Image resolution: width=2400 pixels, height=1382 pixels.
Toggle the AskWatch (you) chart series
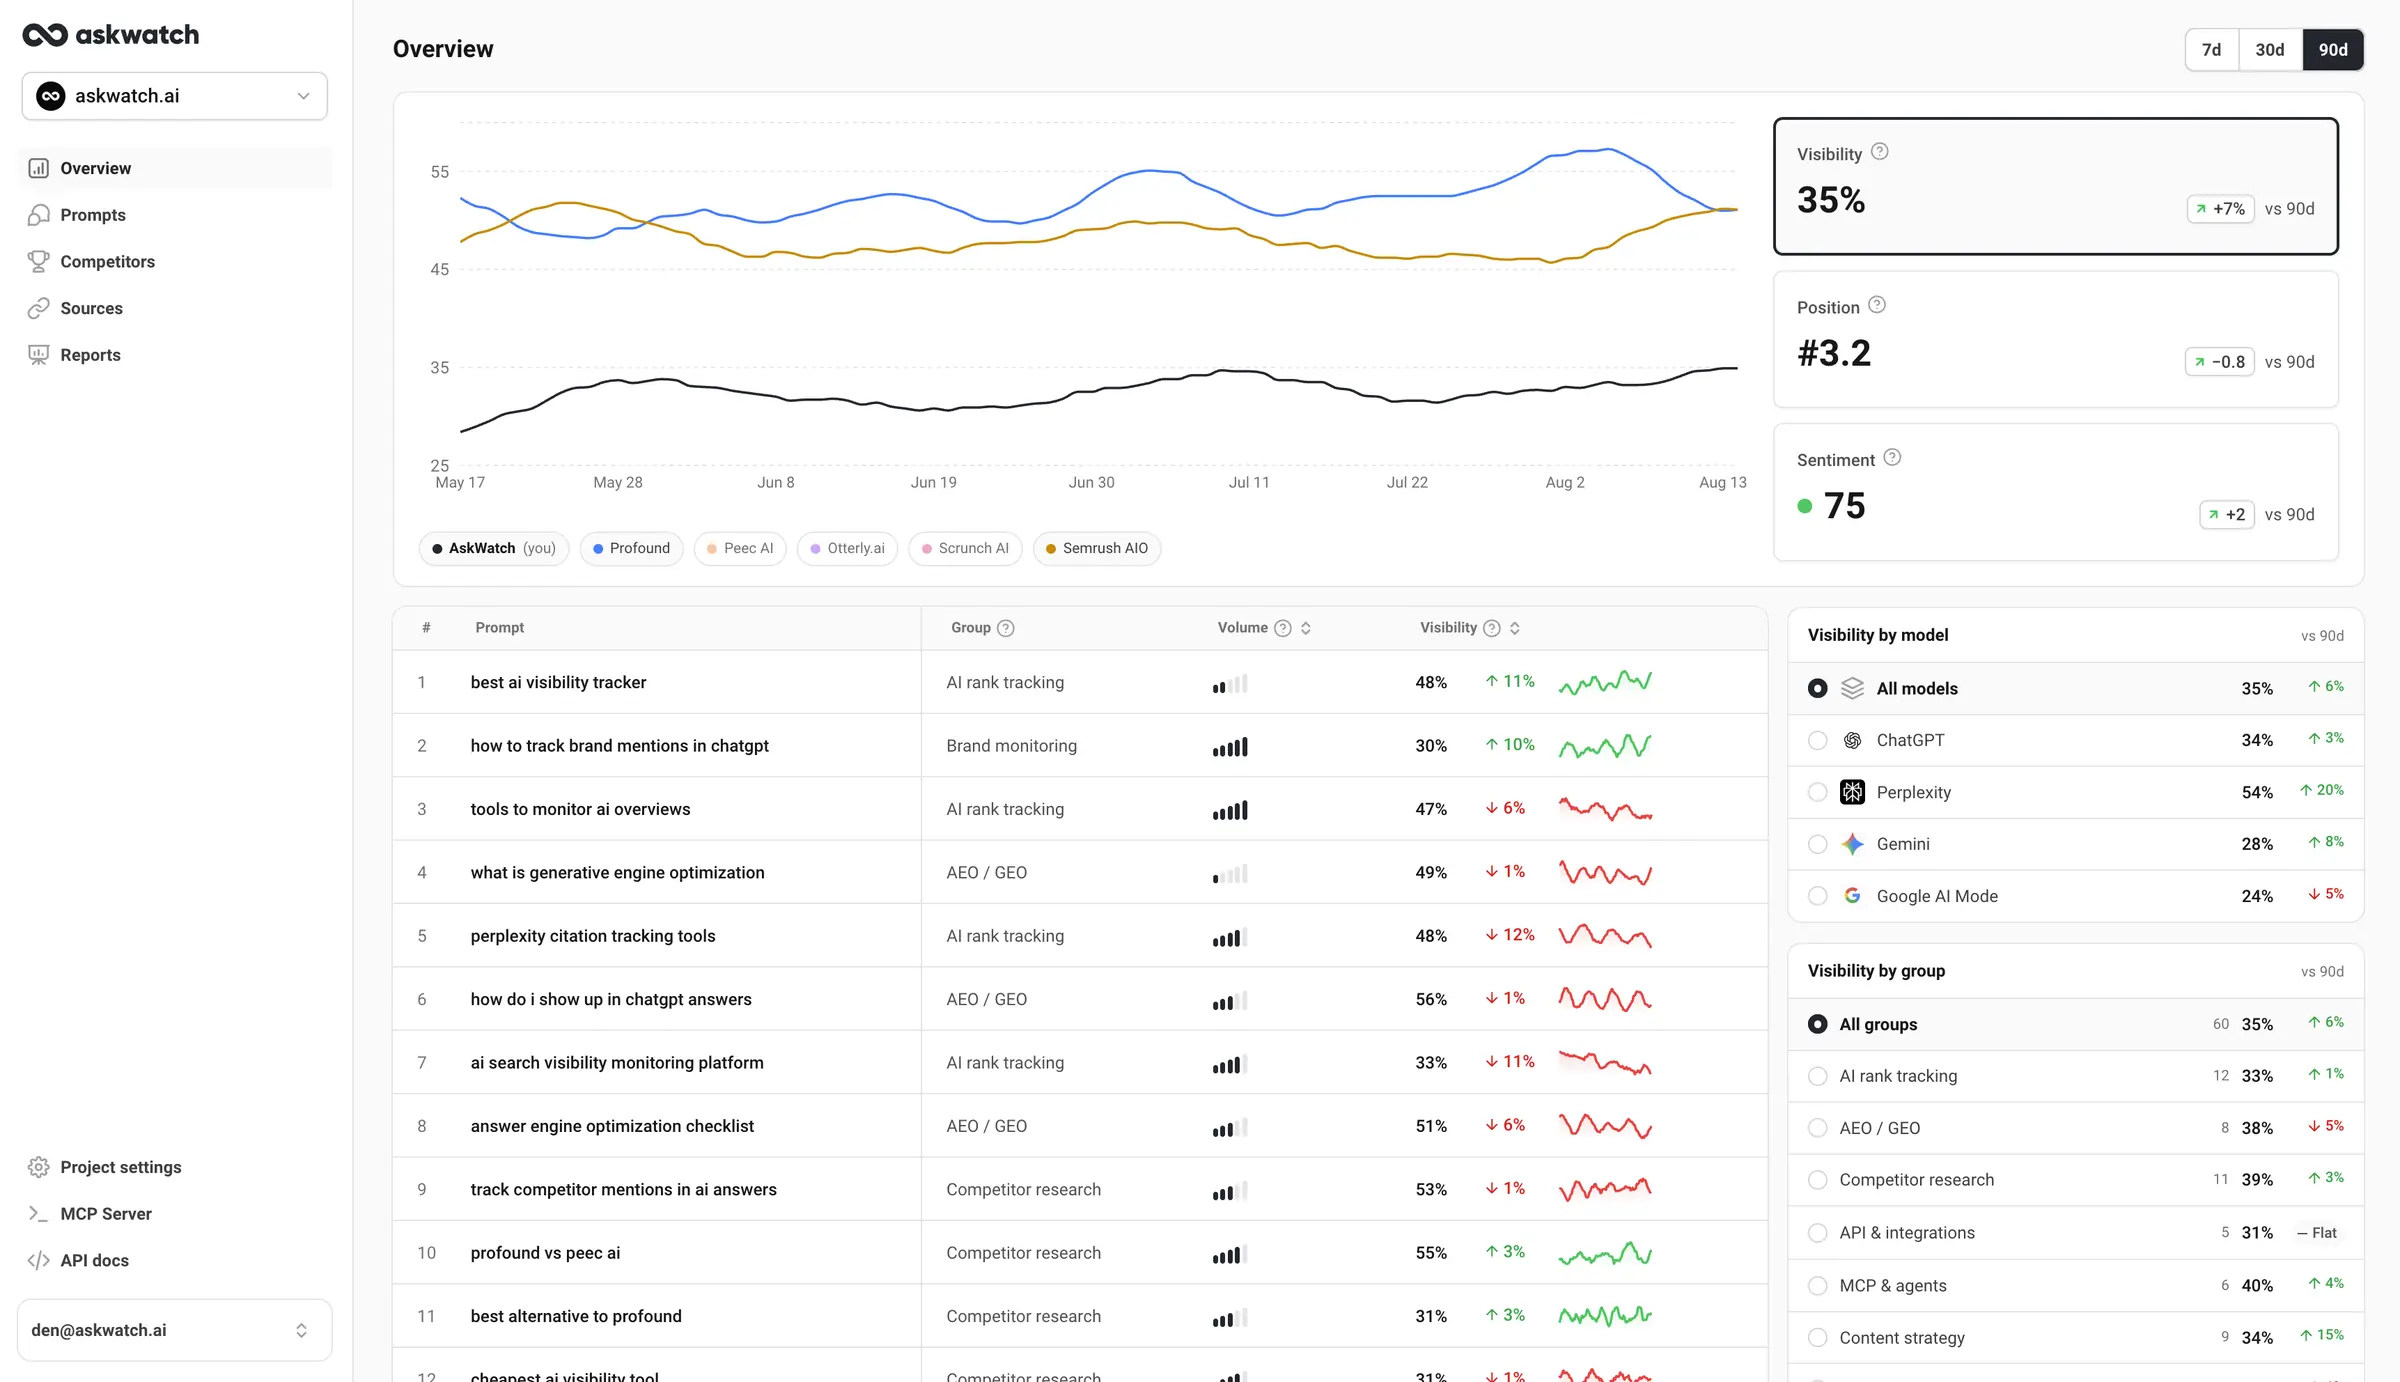[x=494, y=548]
